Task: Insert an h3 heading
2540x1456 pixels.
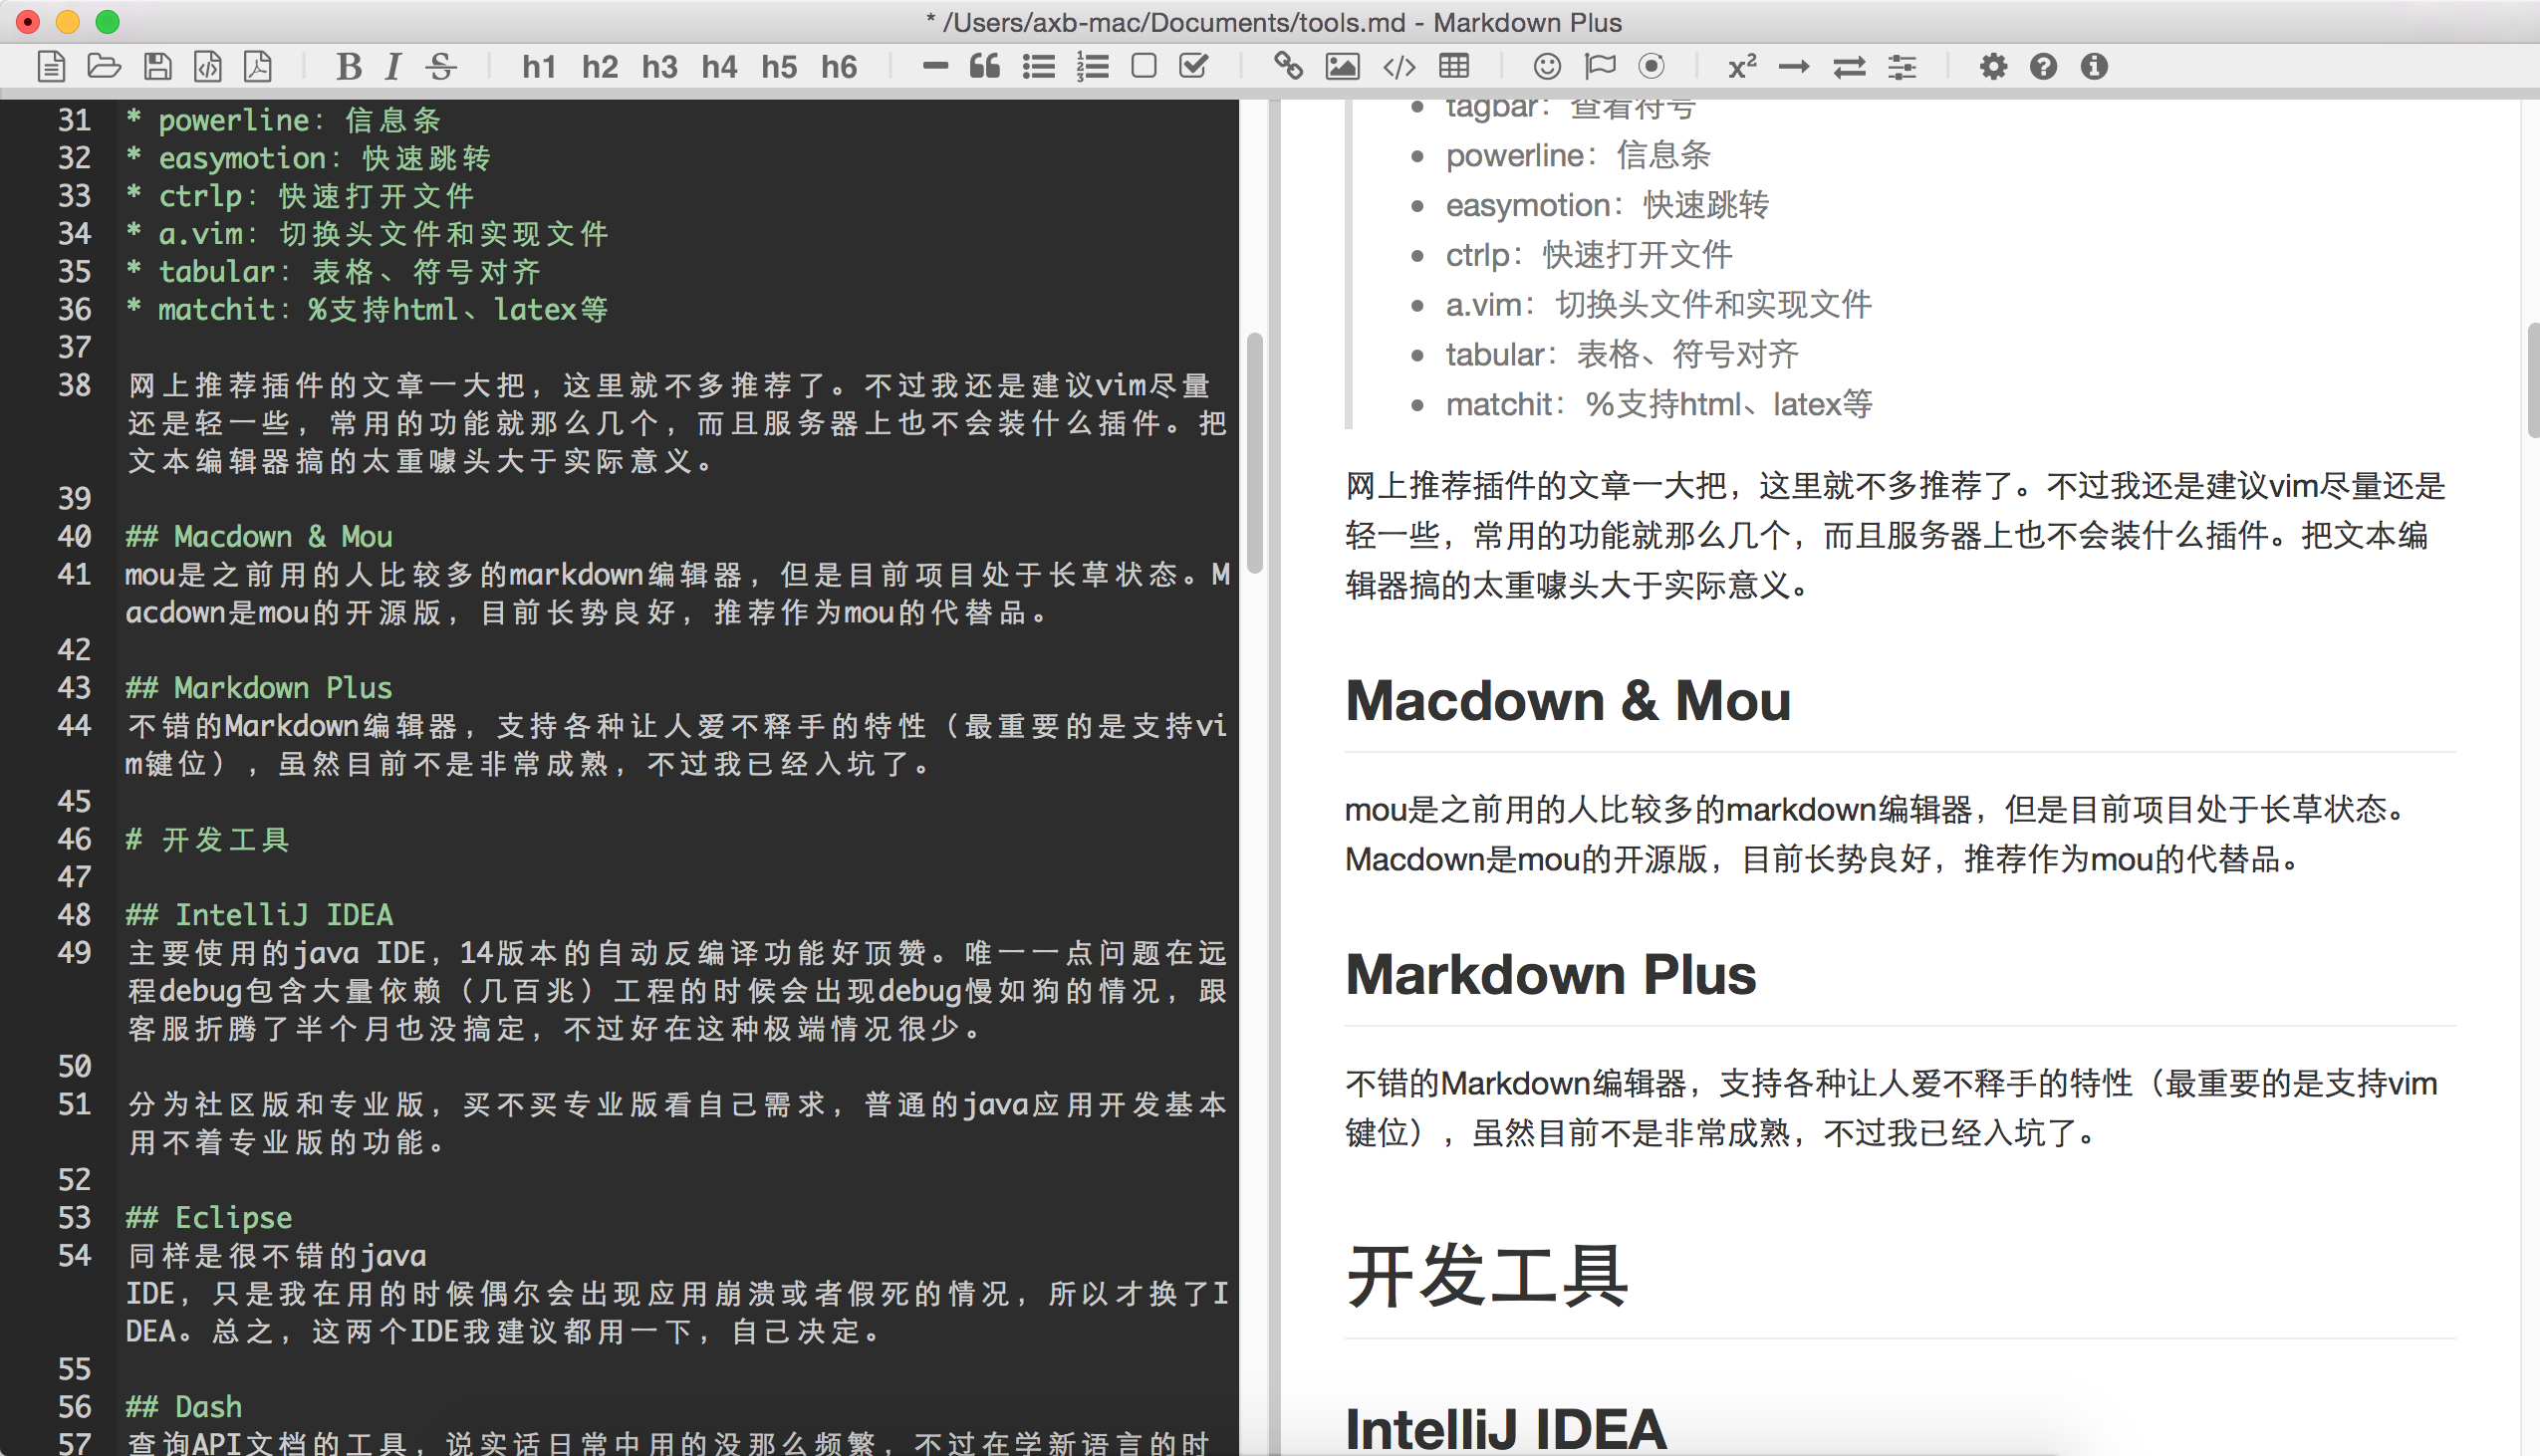Action: pos(659,67)
